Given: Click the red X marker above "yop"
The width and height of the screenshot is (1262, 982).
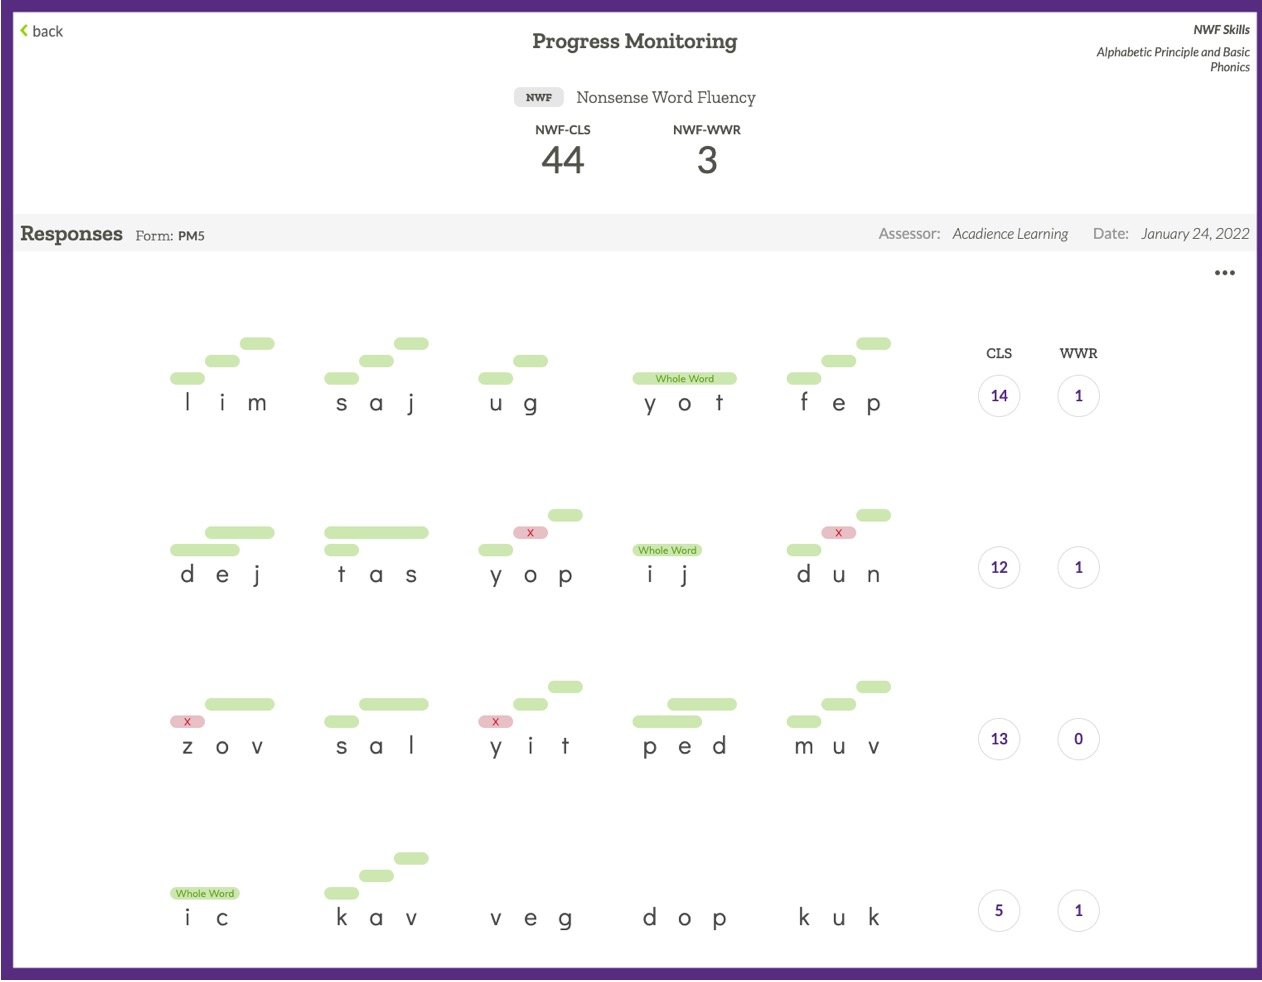Looking at the screenshot, I should pos(531,533).
